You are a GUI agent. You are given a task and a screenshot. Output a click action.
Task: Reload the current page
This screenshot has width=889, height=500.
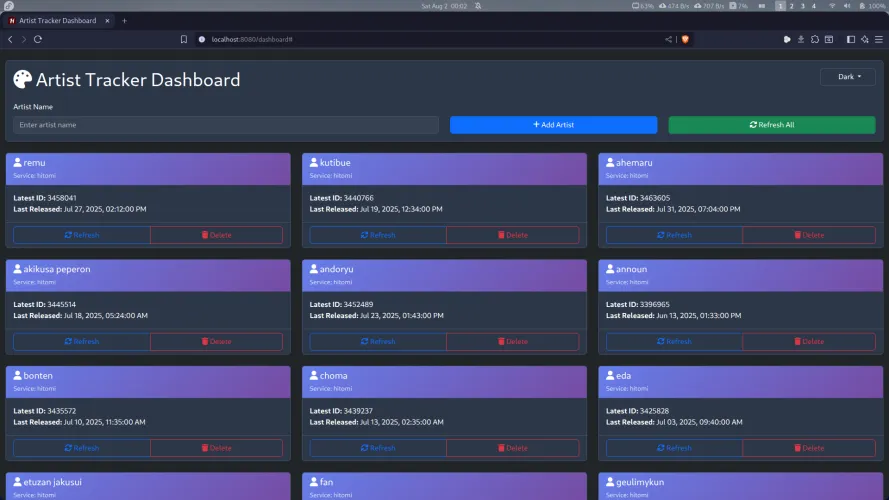38,39
